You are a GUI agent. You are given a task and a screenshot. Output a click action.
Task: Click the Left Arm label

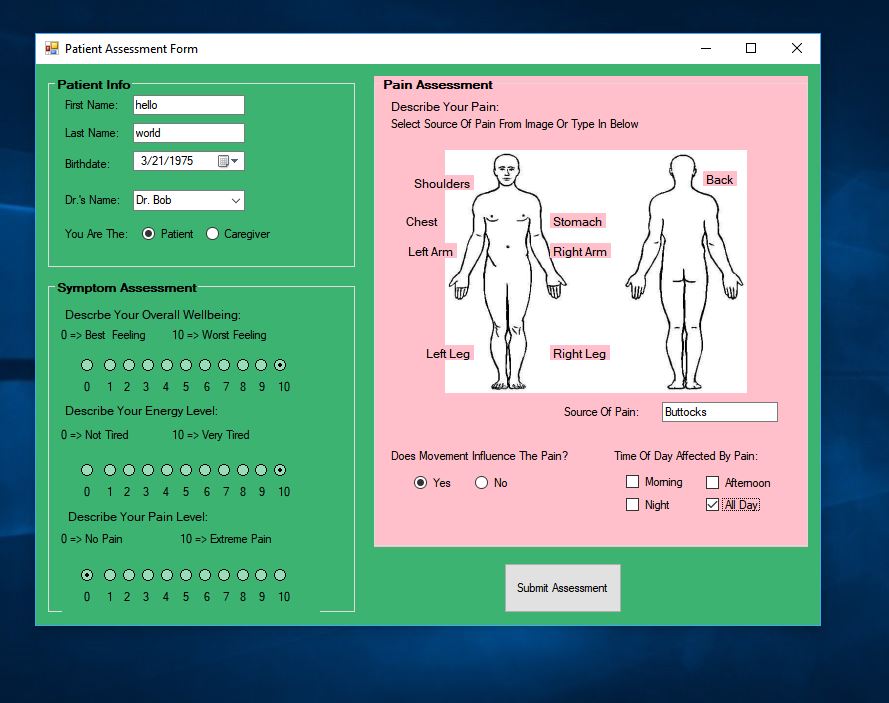430,252
